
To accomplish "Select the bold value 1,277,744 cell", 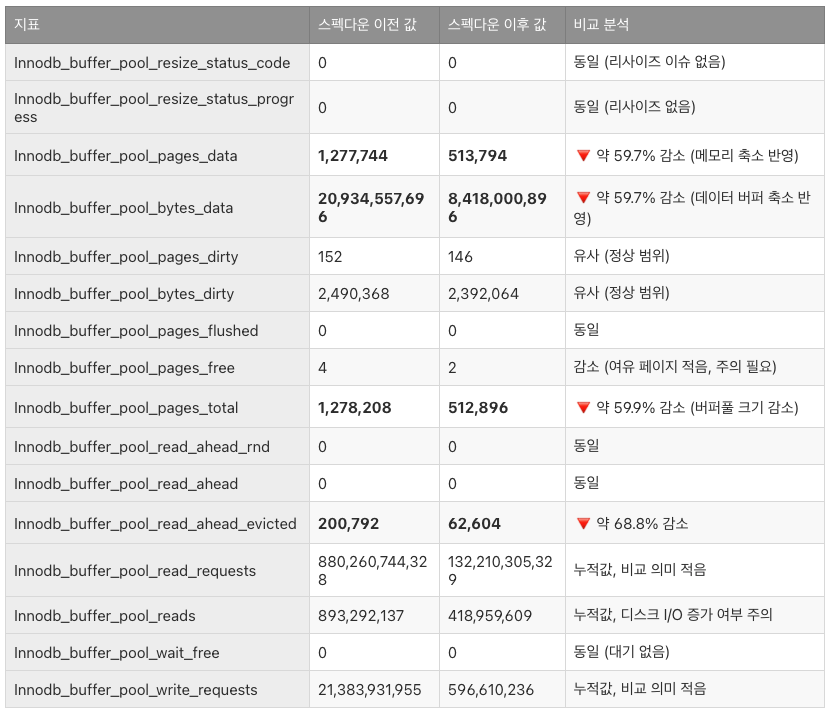I will click(347, 155).
